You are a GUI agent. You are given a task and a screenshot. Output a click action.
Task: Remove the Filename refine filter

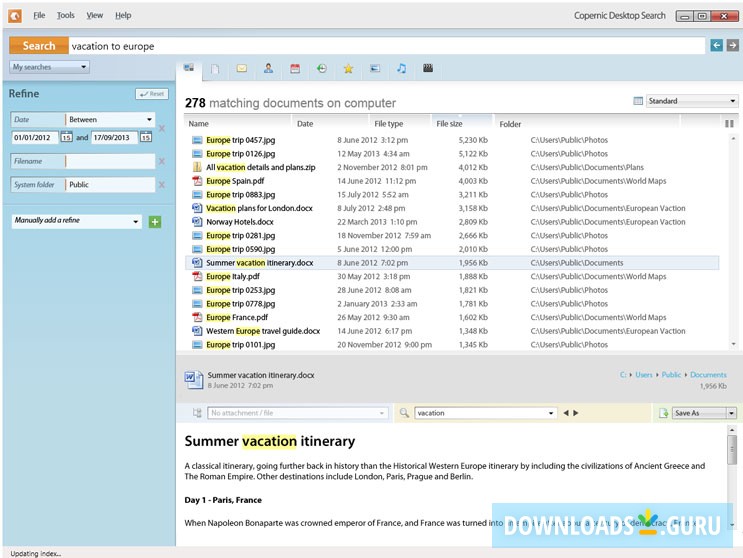point(162,161)
